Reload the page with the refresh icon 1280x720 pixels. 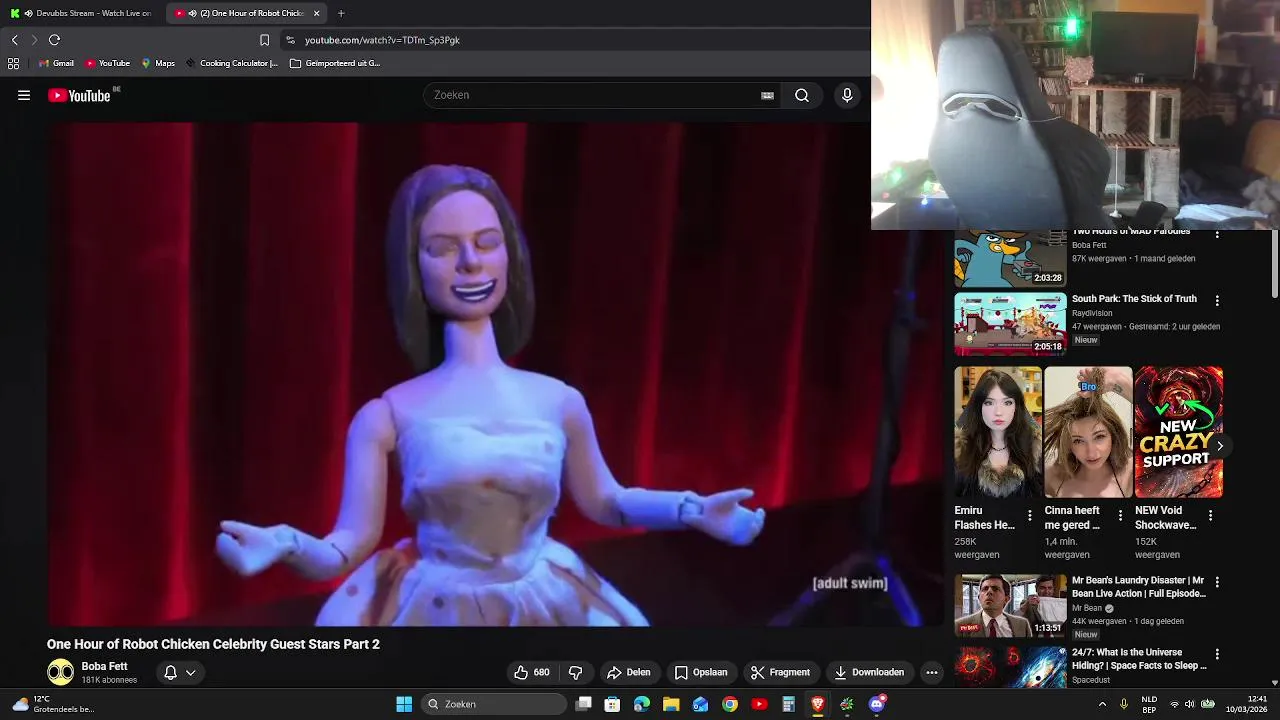[x=54, y=40]
